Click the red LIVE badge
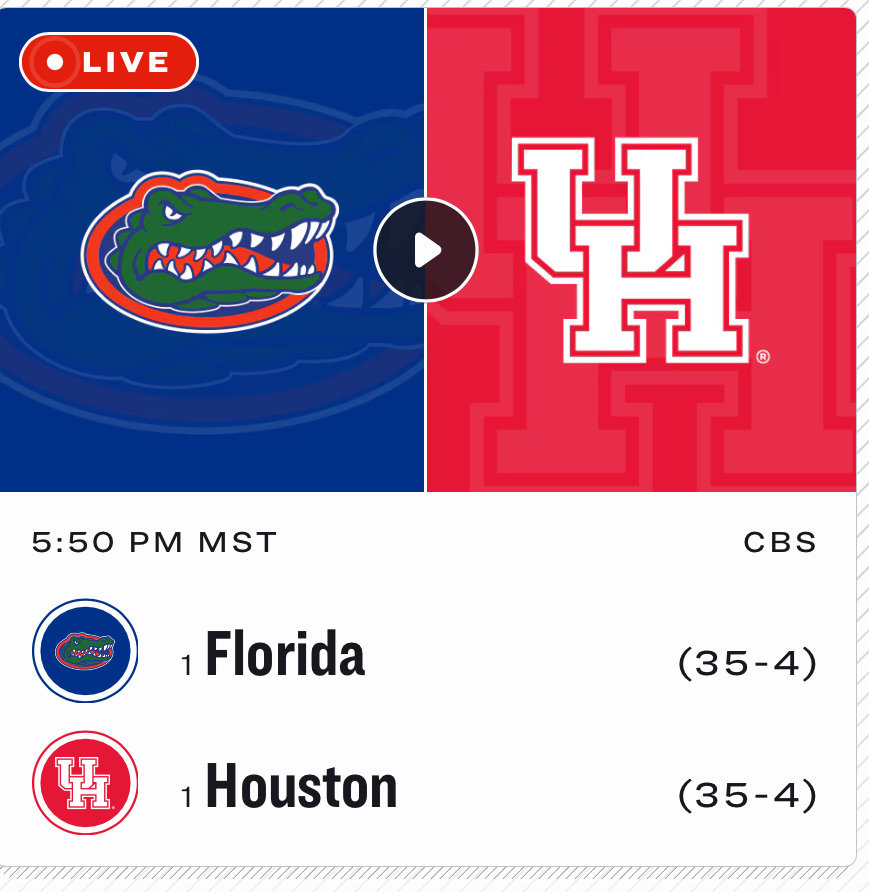Viewport: 869px width, 892px height. click(x=109, y=62)
